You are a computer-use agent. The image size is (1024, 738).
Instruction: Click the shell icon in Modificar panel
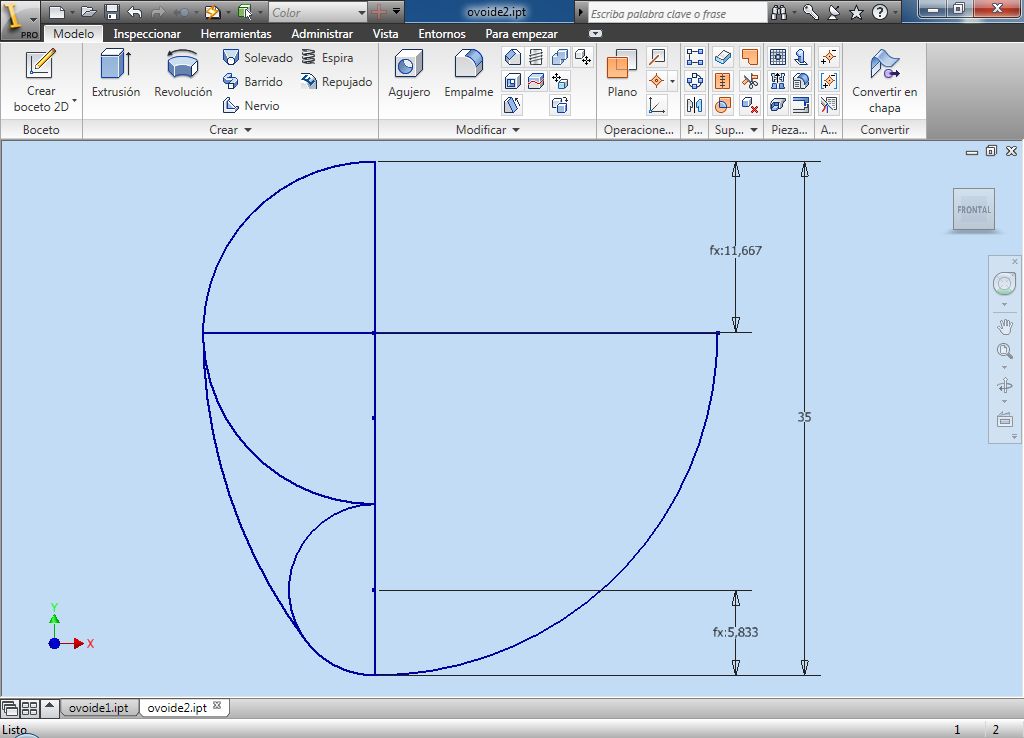[x=513, y=82]
